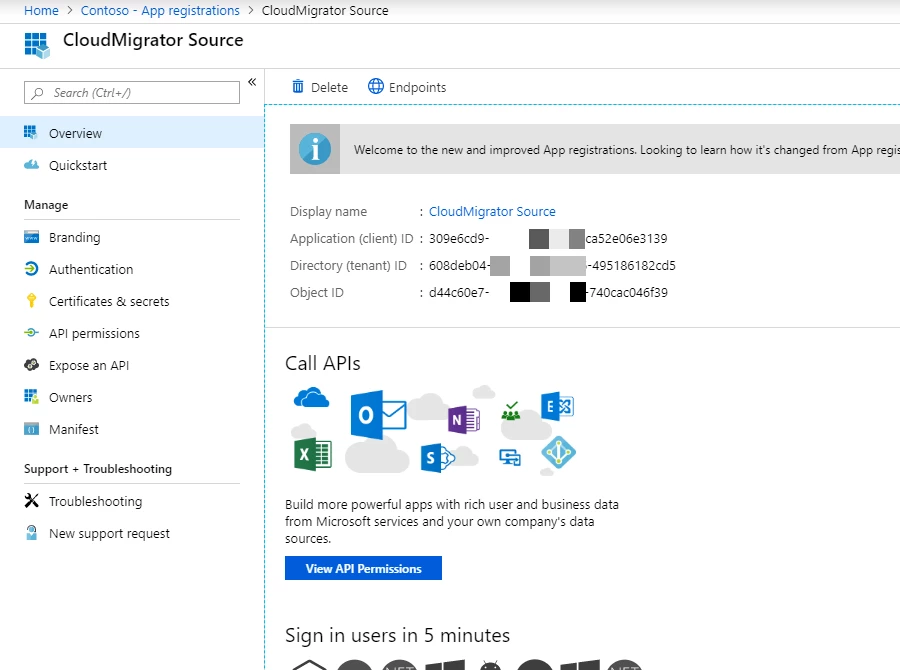
Task: Click the OneNote icon under Call APIs
Action: pyautogui.click(x=464, y=420)
